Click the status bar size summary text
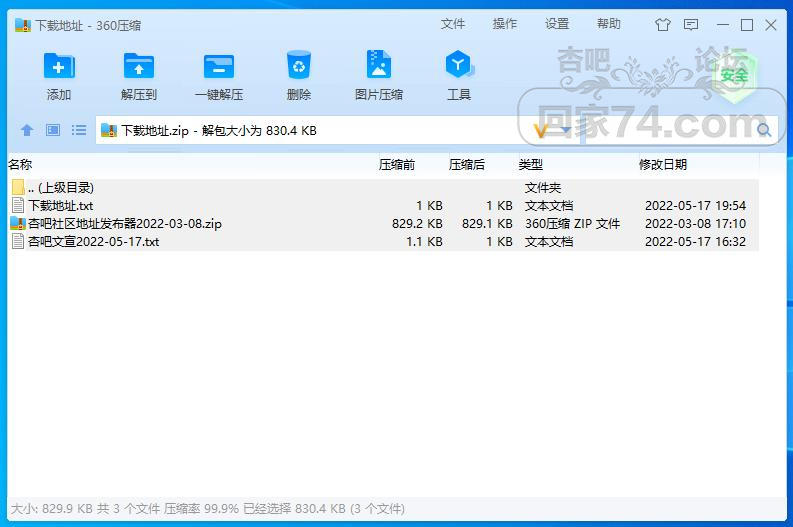793x527 pixels. point(207,508)
